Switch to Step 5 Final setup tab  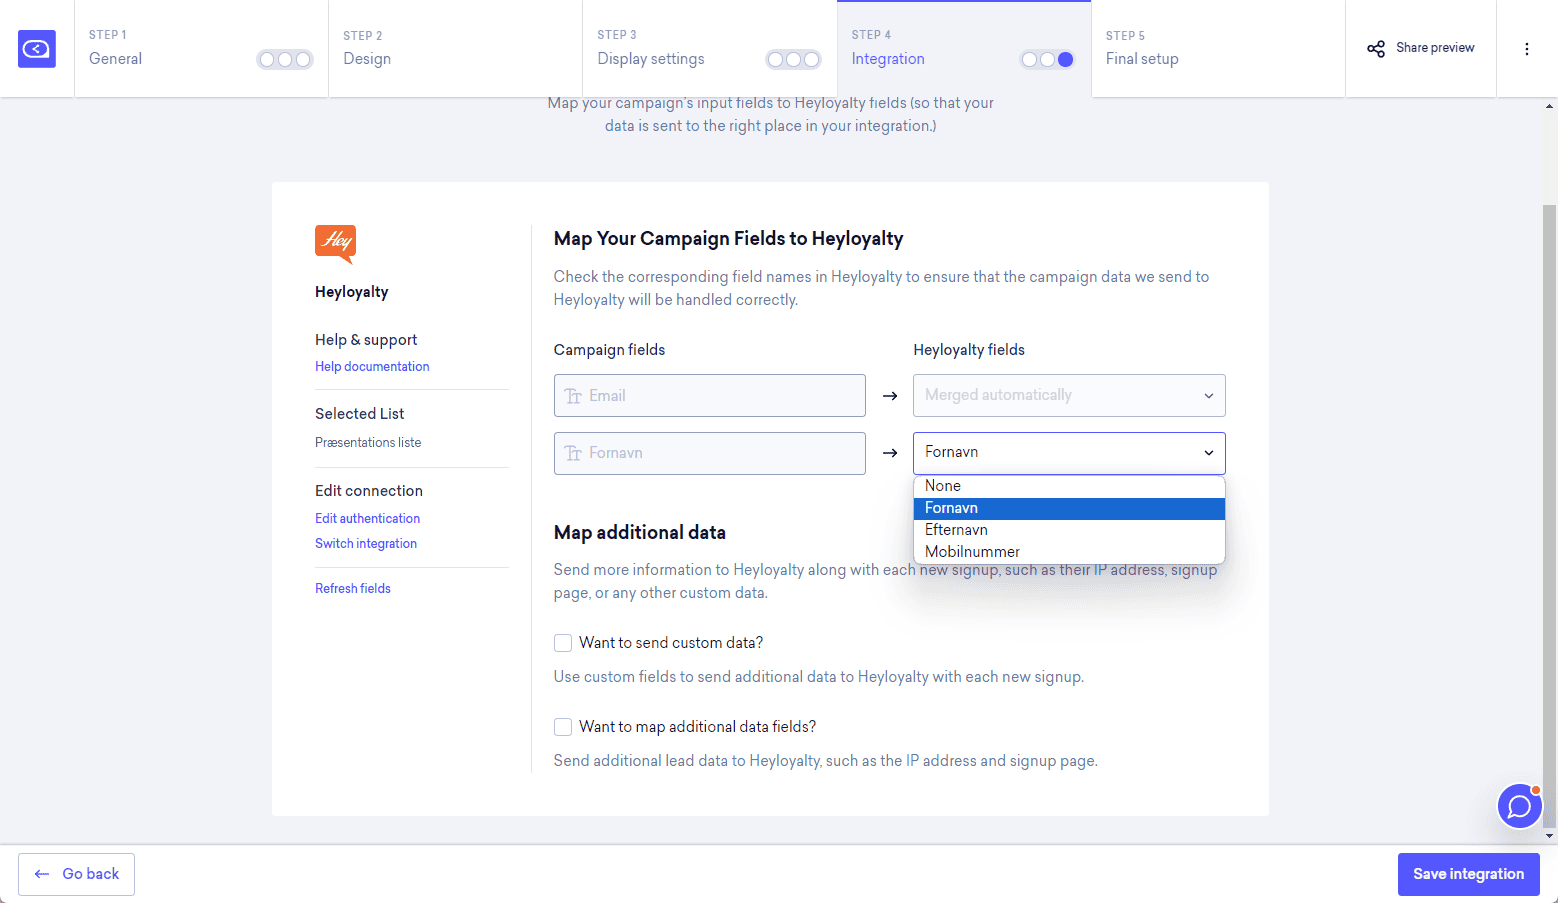[x=1142, y=59]
